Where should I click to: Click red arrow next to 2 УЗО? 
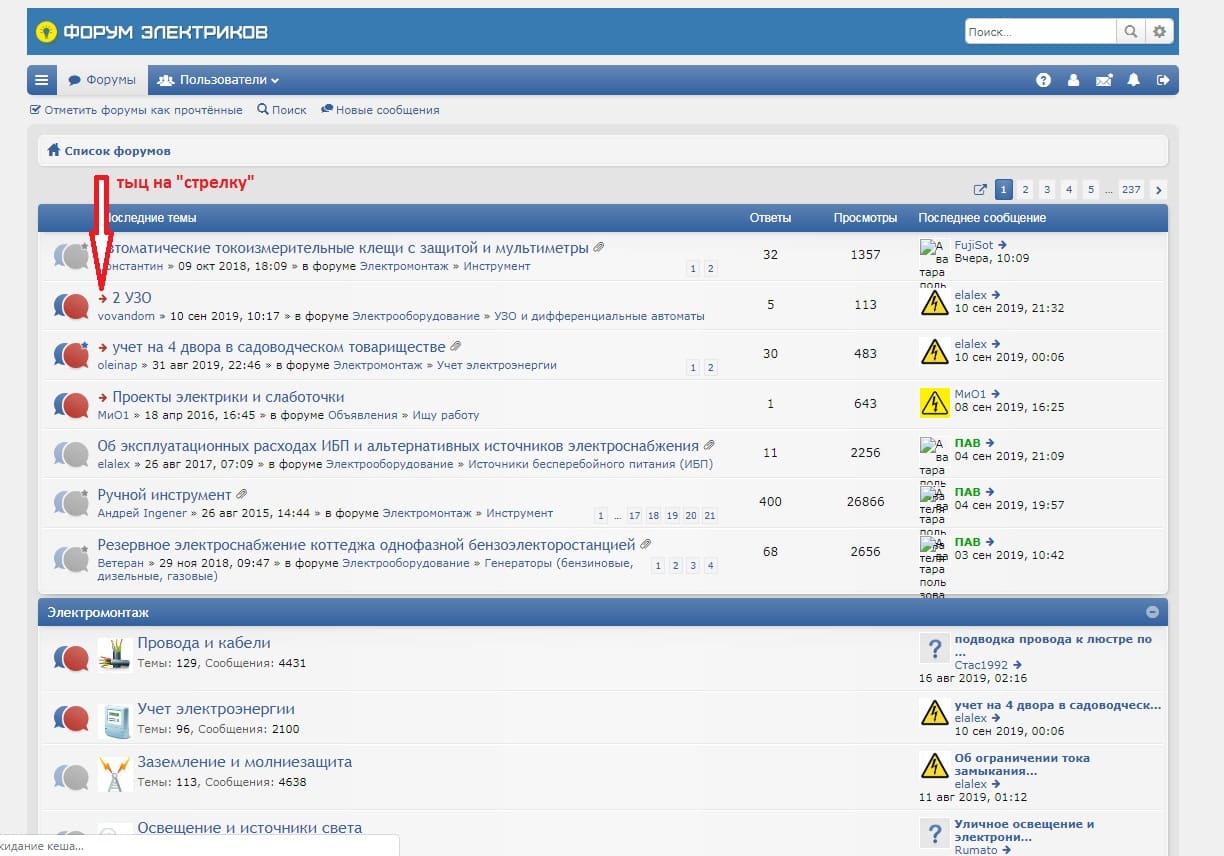103,298
